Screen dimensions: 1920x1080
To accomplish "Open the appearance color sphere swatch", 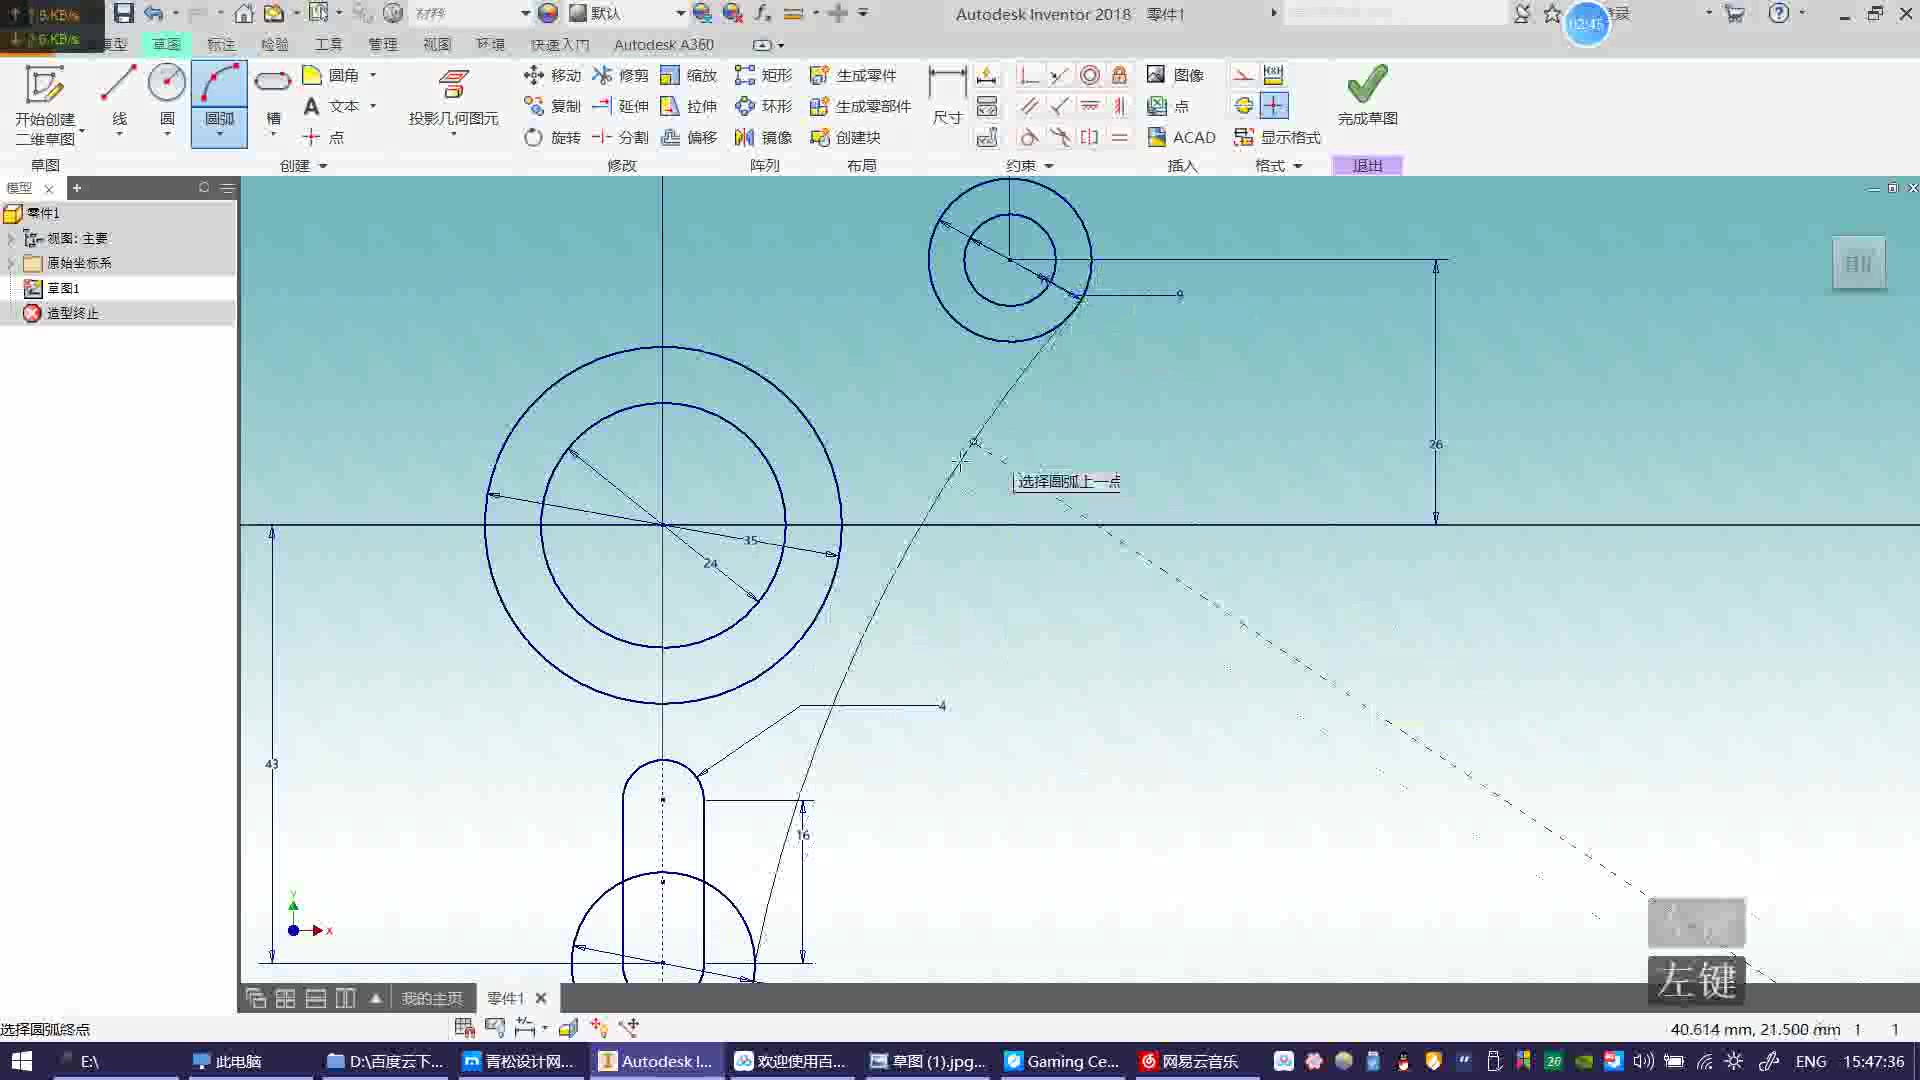I will tap(548, 13).
